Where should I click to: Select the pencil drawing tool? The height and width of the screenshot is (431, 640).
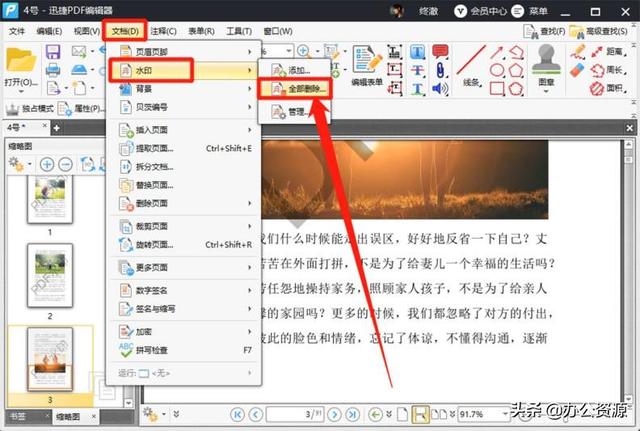tap(578, 51)
